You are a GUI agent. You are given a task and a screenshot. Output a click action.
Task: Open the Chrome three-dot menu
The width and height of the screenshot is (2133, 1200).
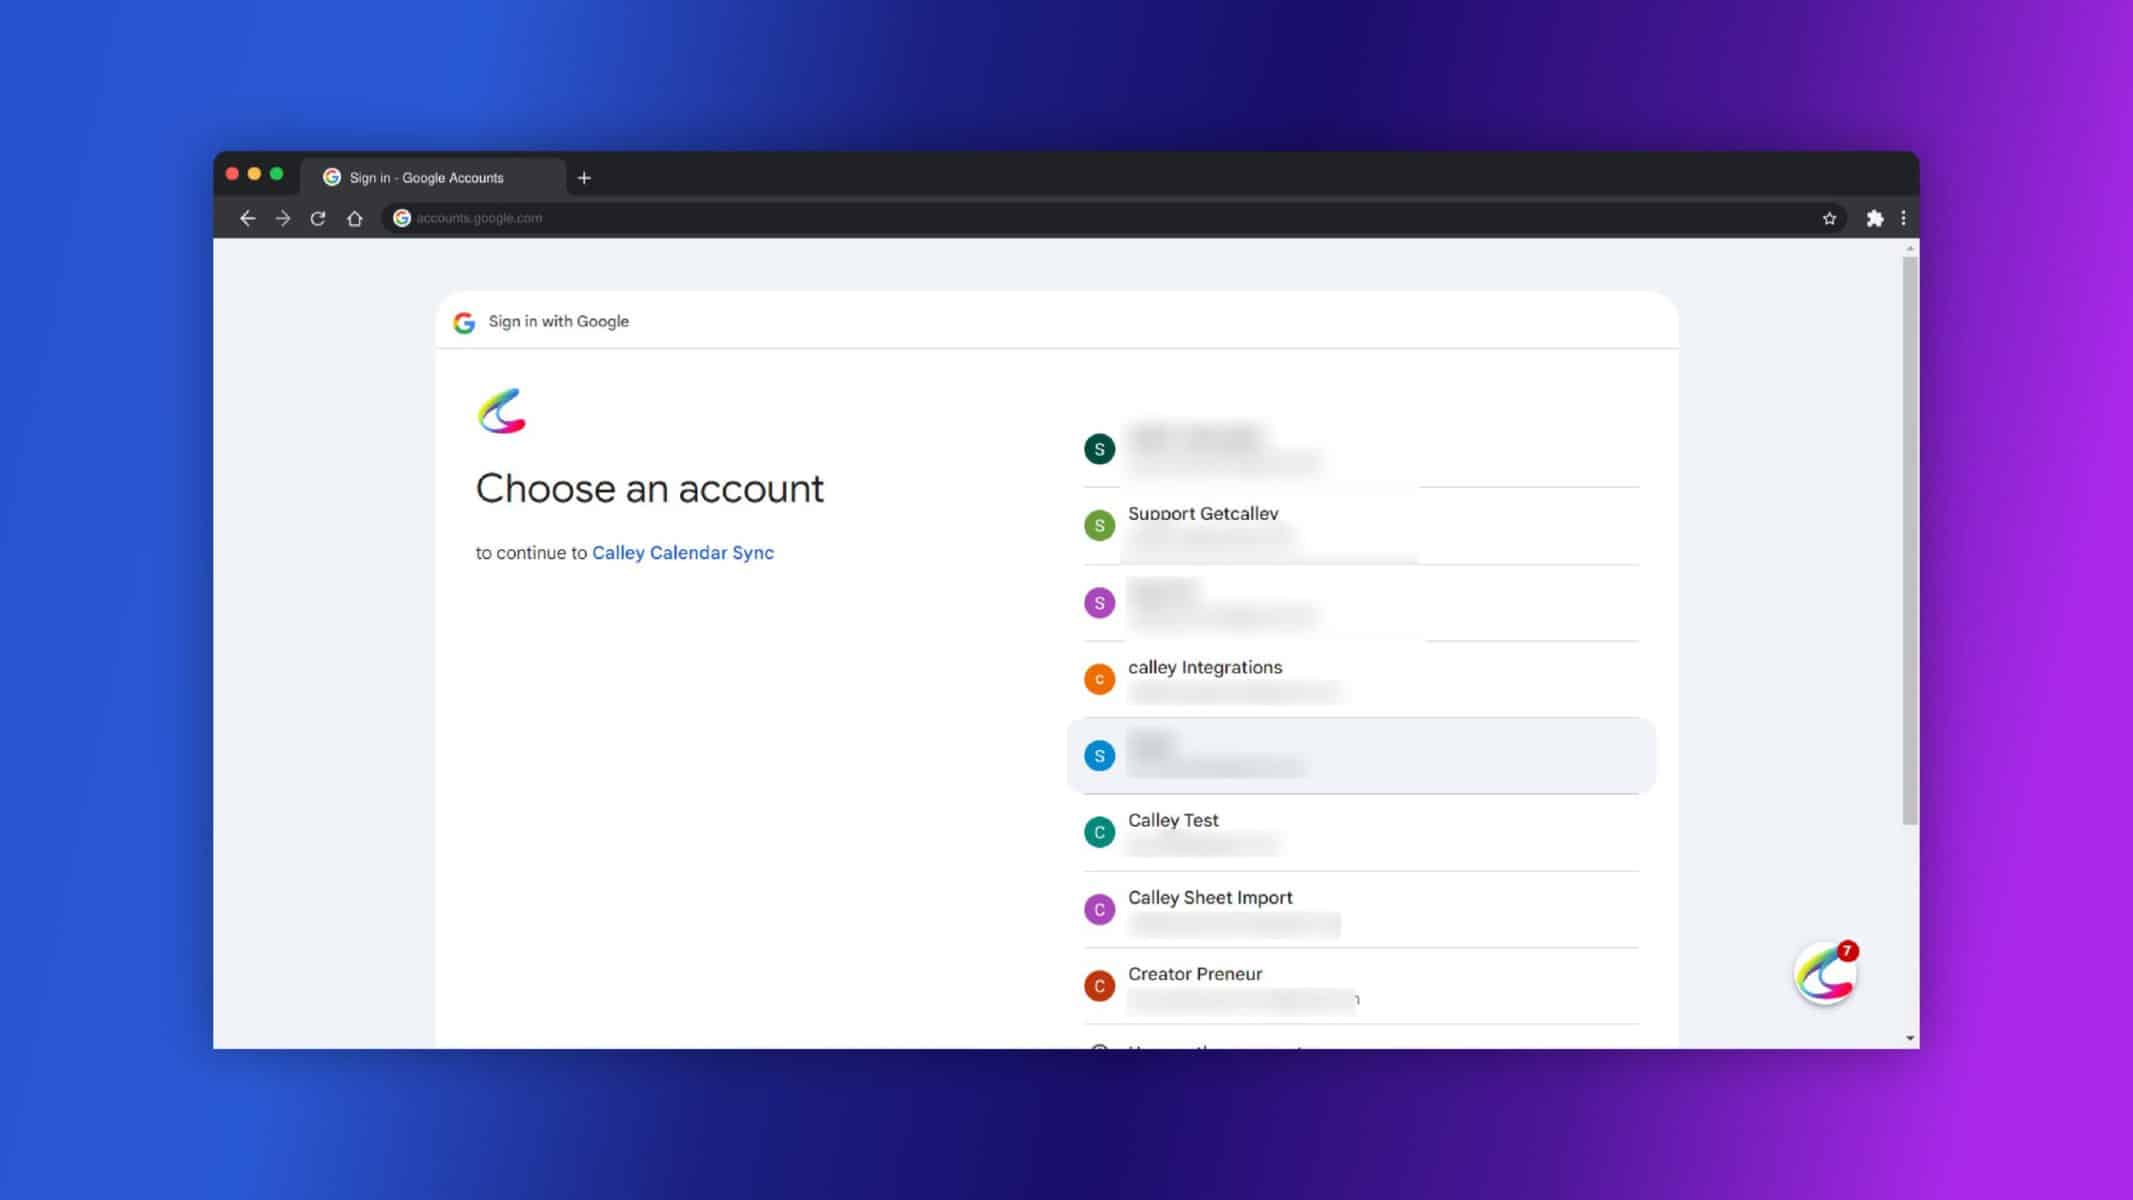point(1903,218)
